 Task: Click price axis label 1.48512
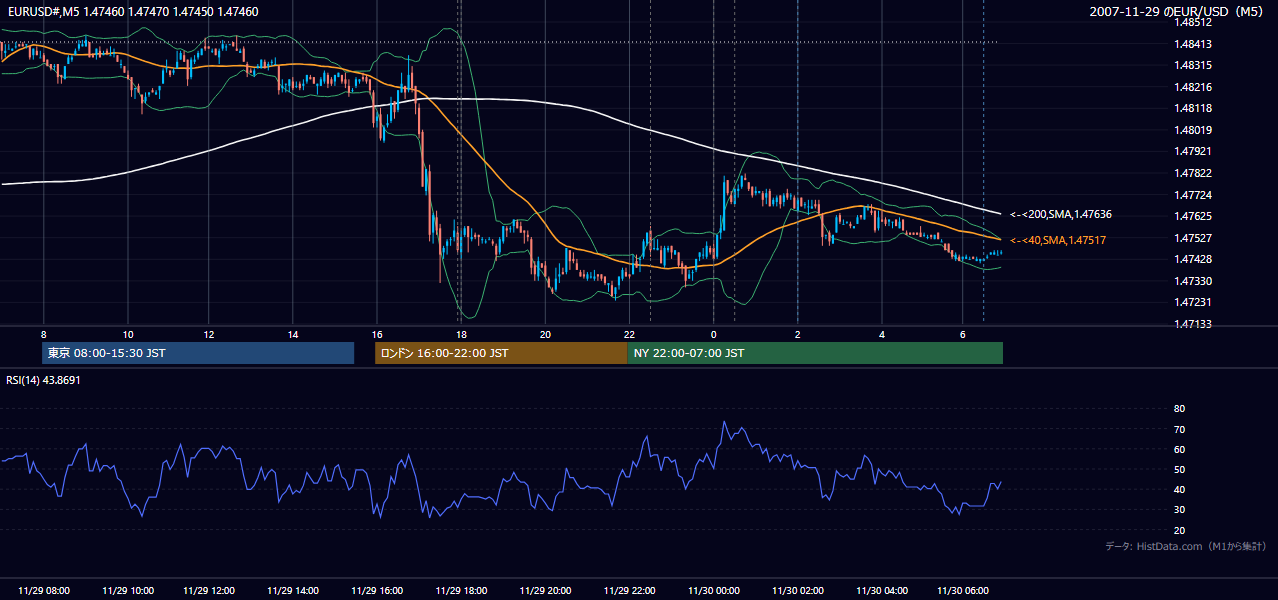tap(1193, 22)
